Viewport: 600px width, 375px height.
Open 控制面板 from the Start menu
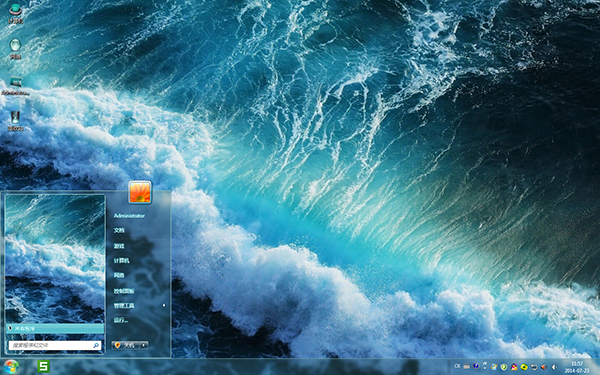pos(124,291)
